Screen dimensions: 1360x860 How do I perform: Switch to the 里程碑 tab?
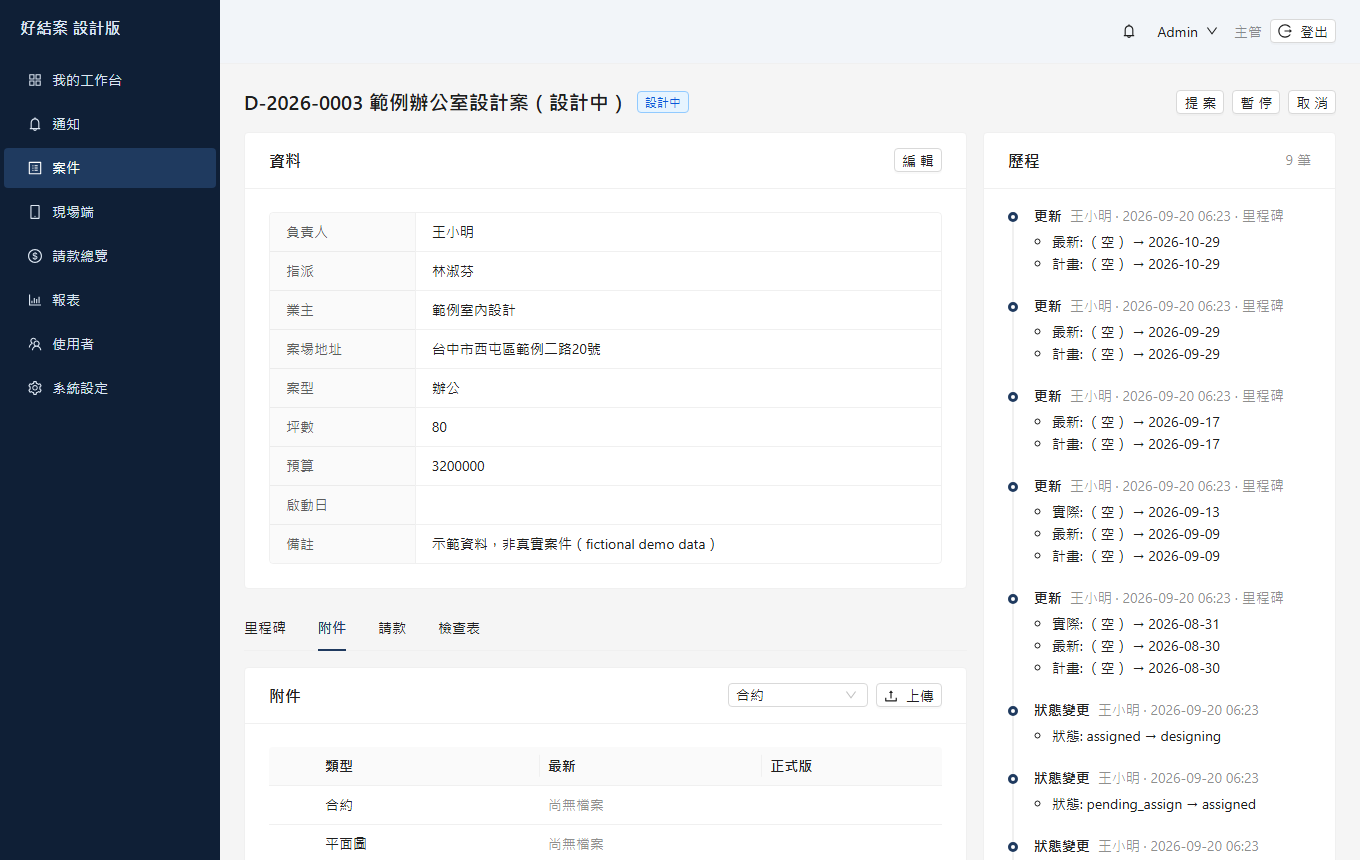265,628
